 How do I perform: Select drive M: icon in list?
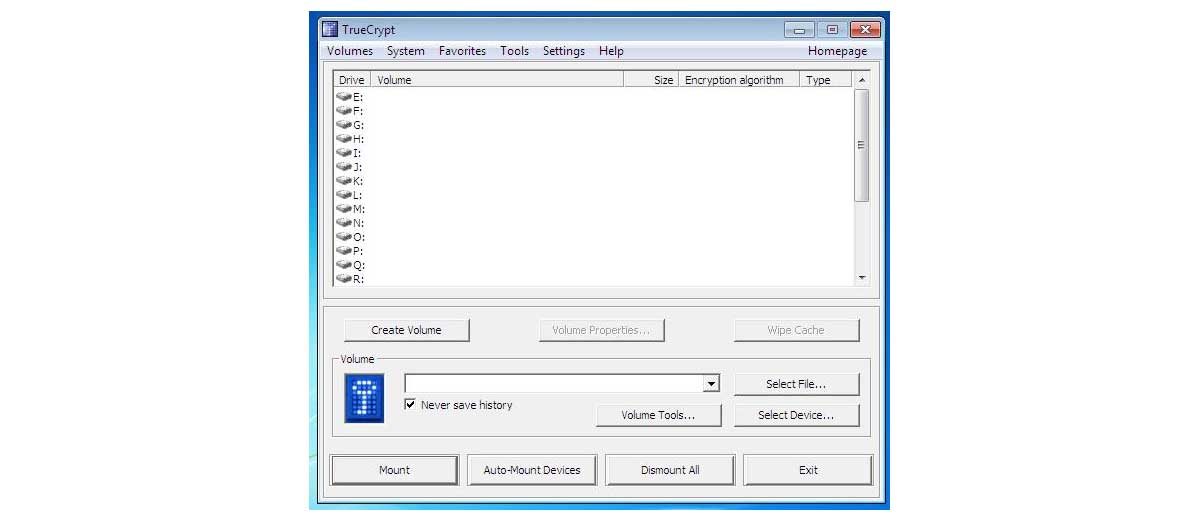(x=344, y=209)
